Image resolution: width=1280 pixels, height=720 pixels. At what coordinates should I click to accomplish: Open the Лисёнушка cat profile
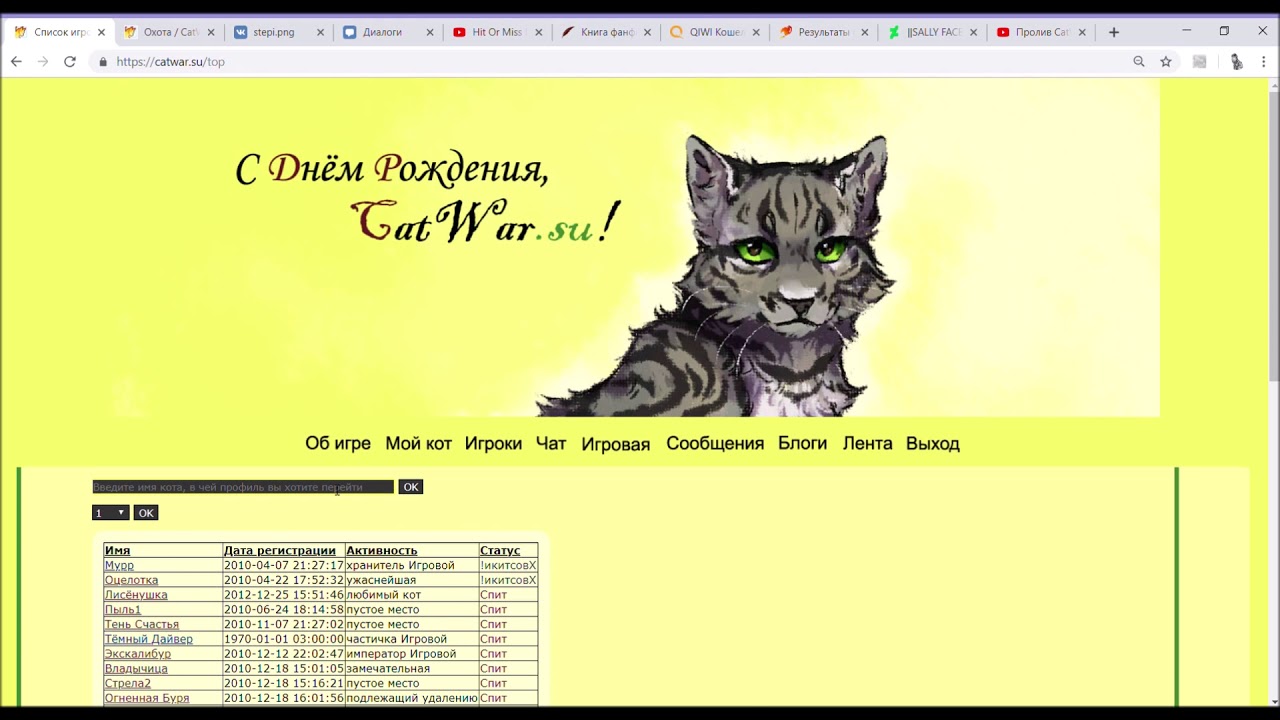(136, 595)
